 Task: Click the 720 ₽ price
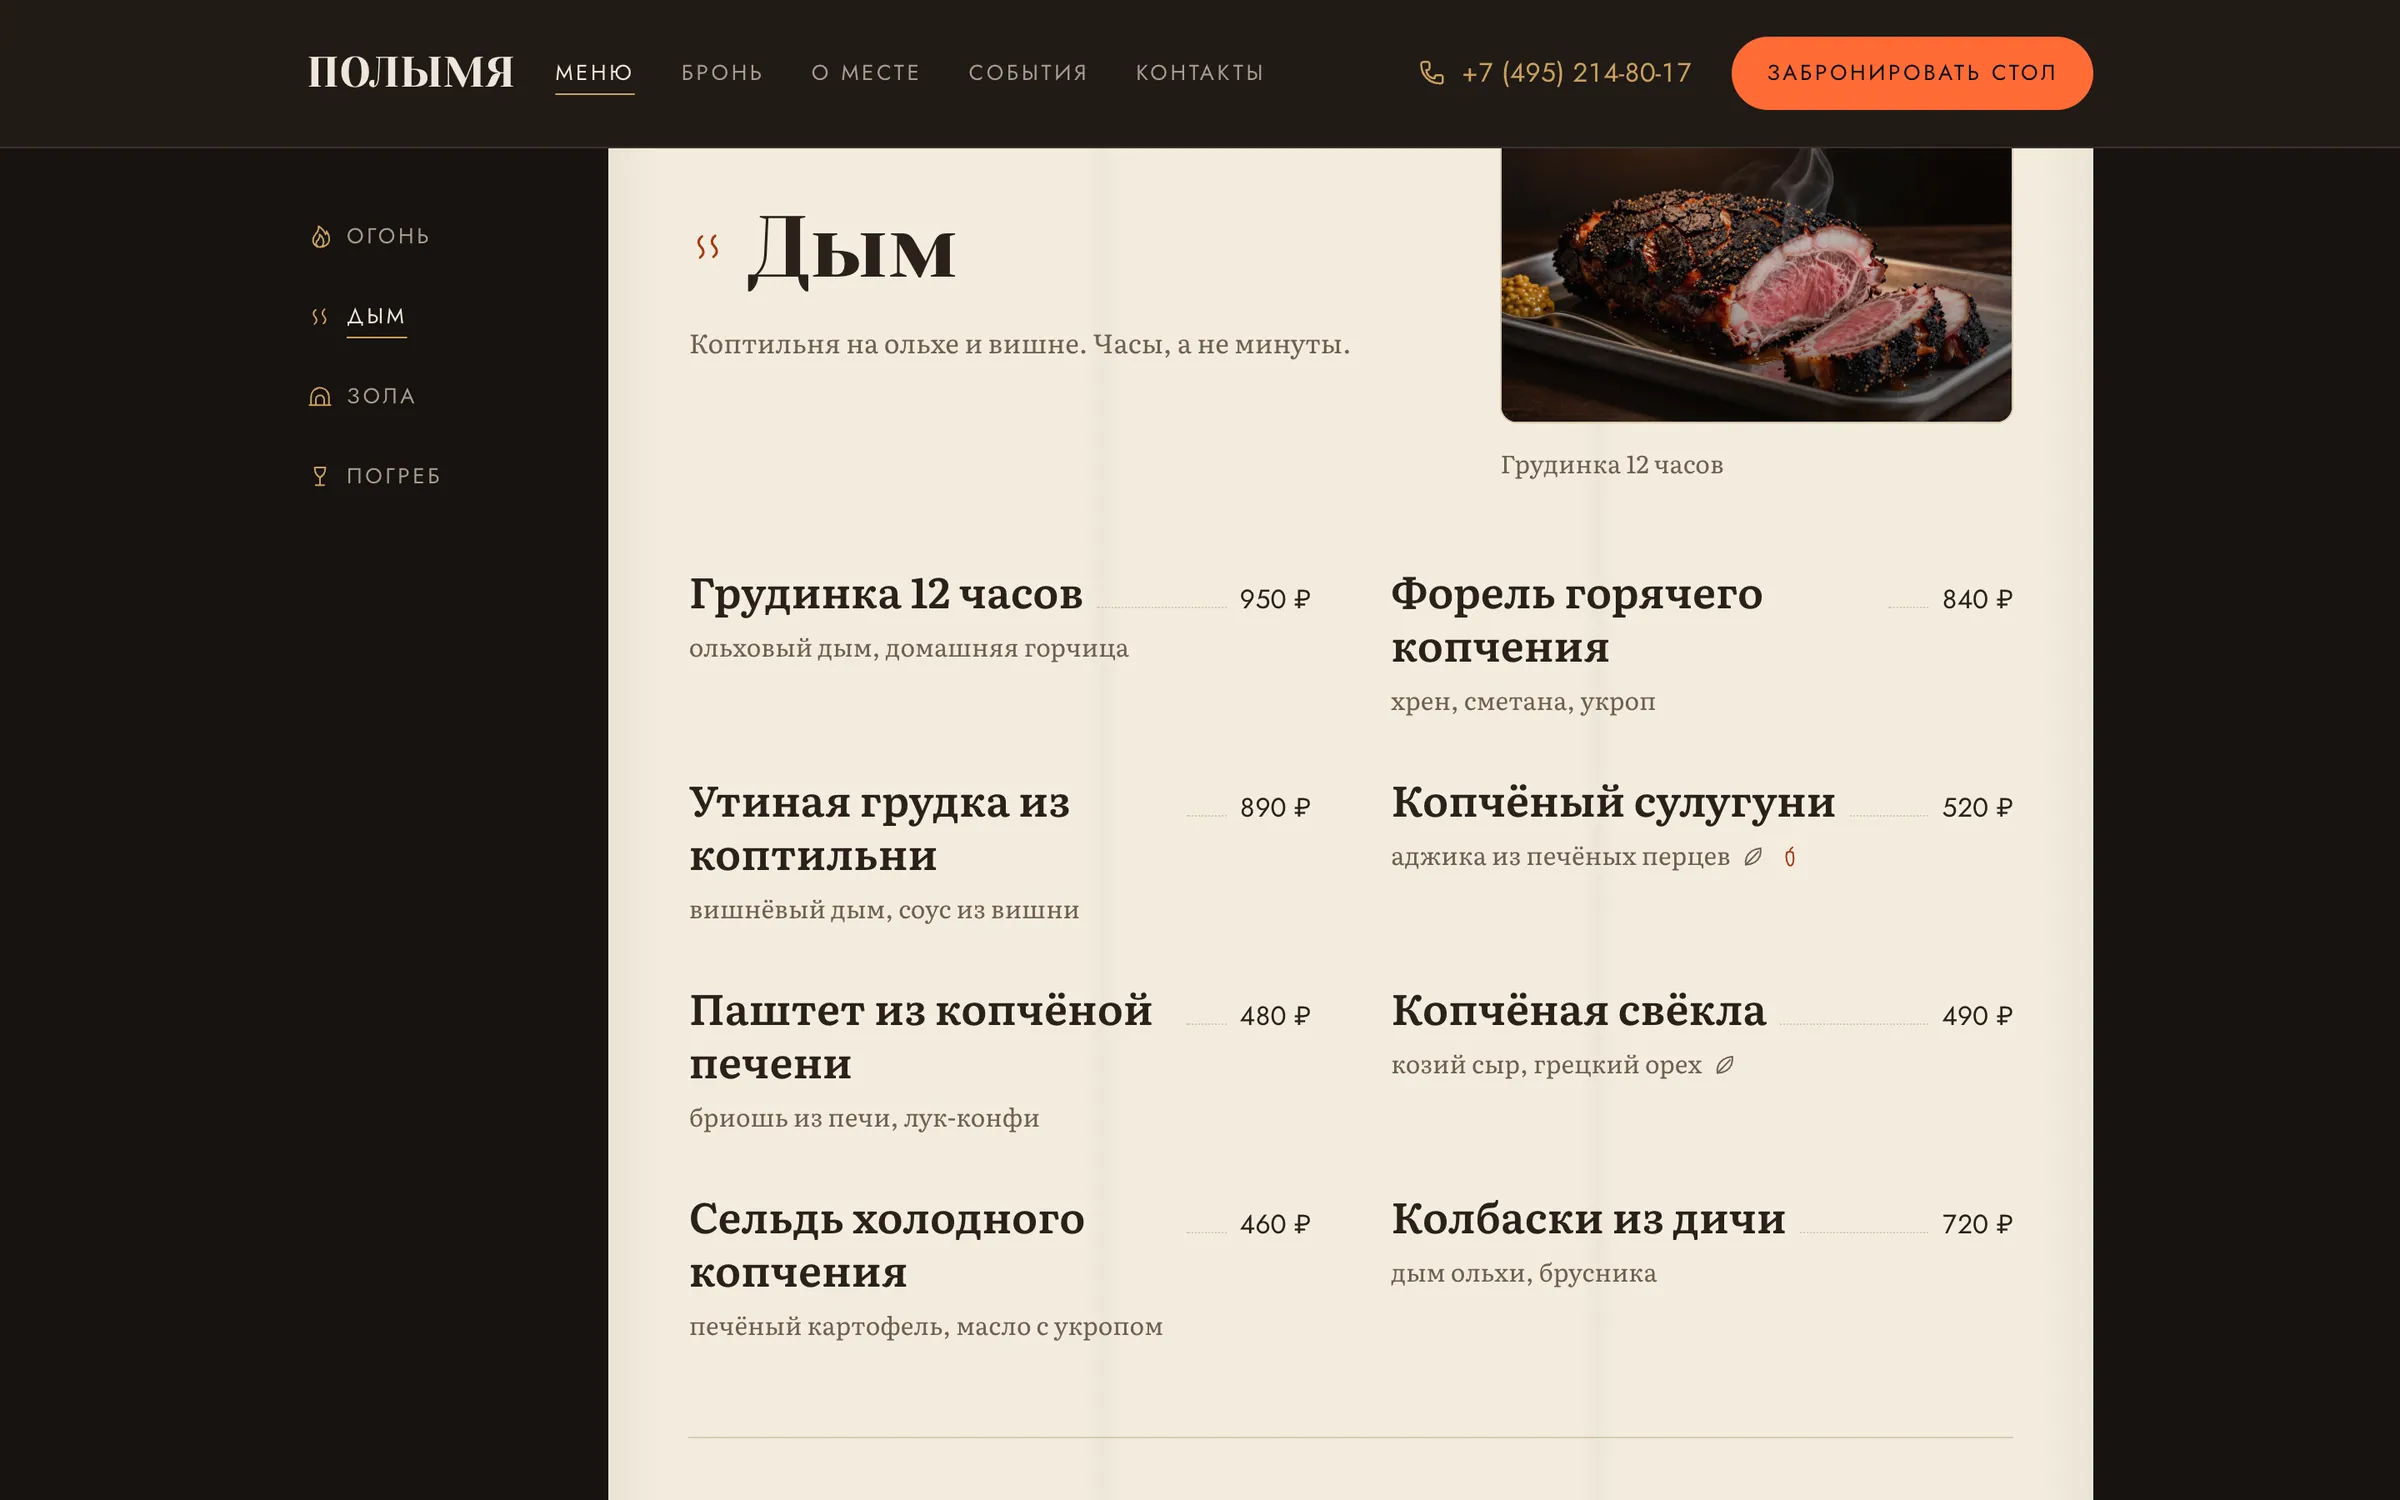tap(1977, 1224)
